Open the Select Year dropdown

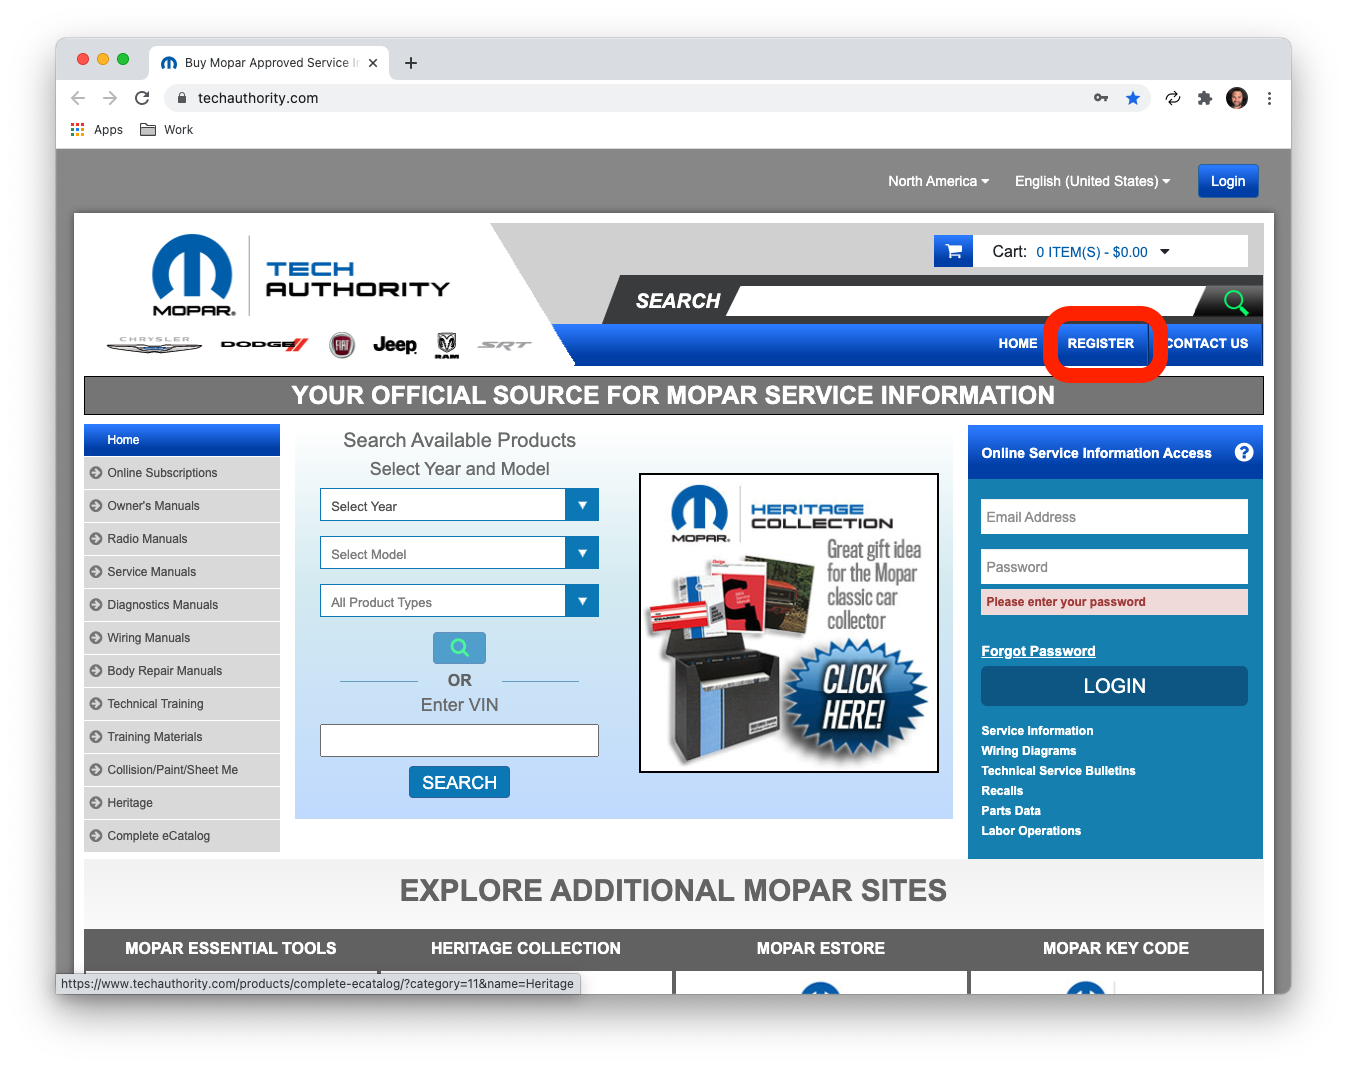click(459, 505)
